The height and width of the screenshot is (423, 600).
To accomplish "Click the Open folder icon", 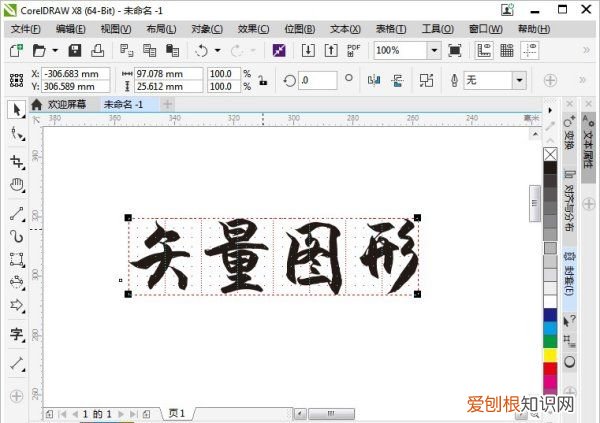I will click(39, 51).
